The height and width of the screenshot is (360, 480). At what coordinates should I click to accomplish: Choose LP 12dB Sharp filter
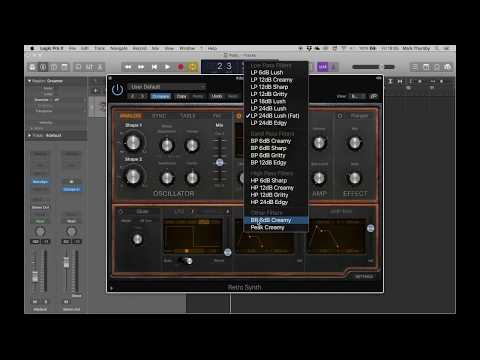pos(275,87)
